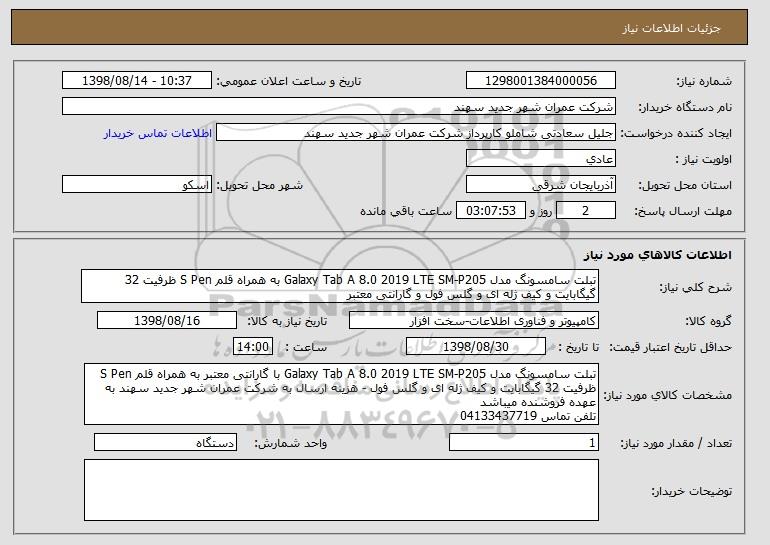
Task: Select the announcement date field 1398/08/14 - 10:37
Action: tap(137, 81)
